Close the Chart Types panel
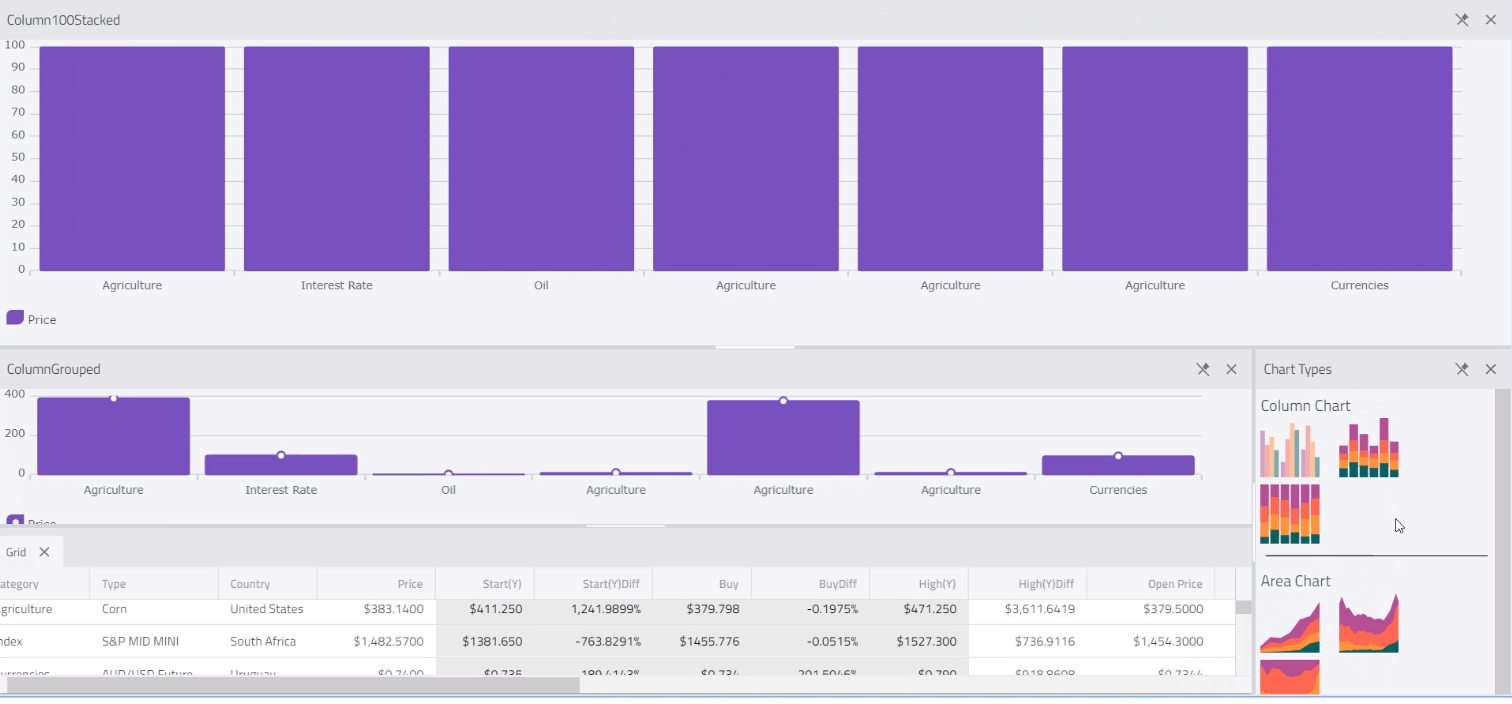 point(1490,369)
